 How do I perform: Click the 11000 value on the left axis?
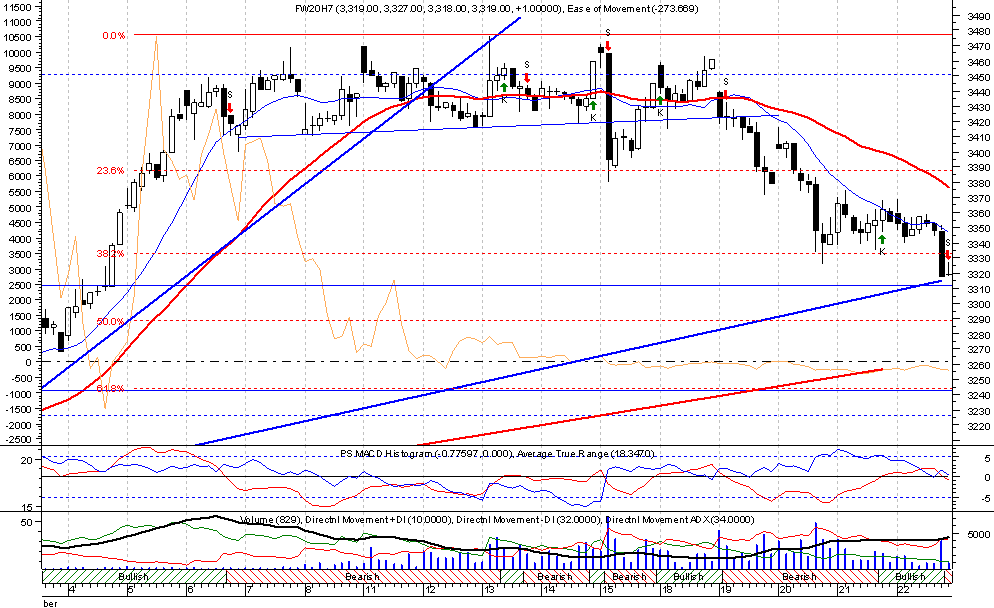point(18,22)
